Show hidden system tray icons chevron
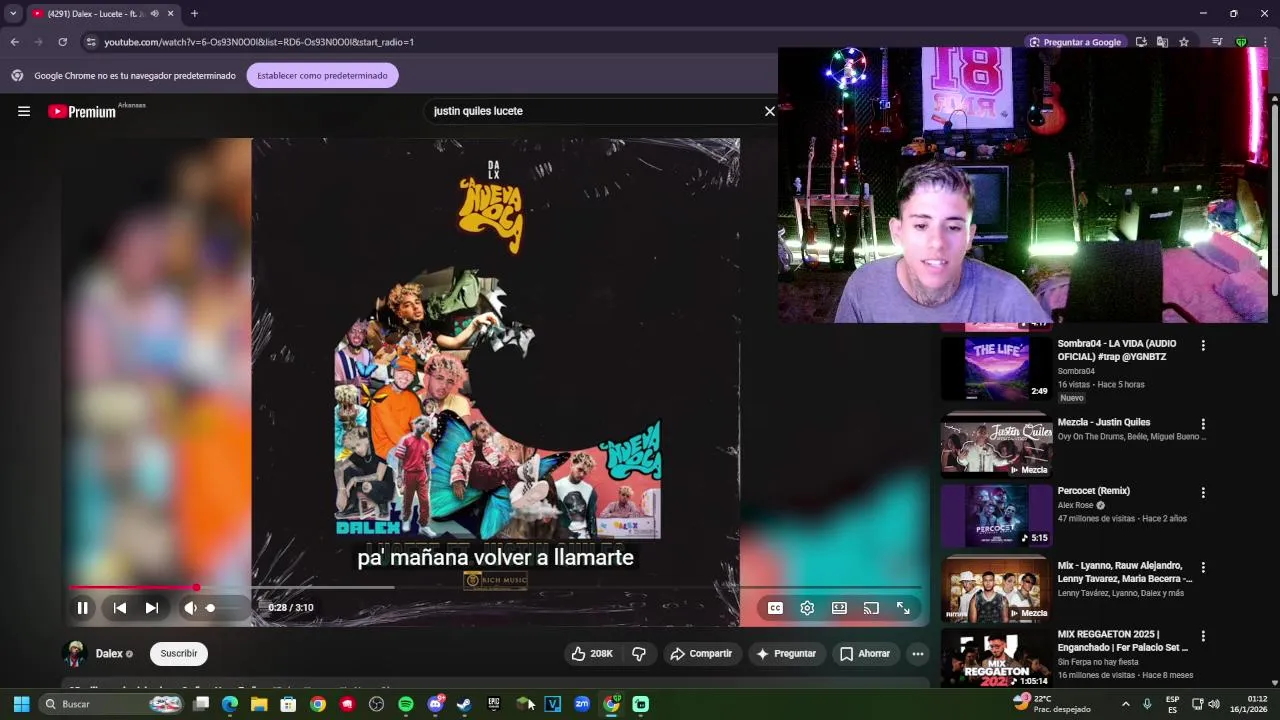1280x720 pixels. point(1125,704)
